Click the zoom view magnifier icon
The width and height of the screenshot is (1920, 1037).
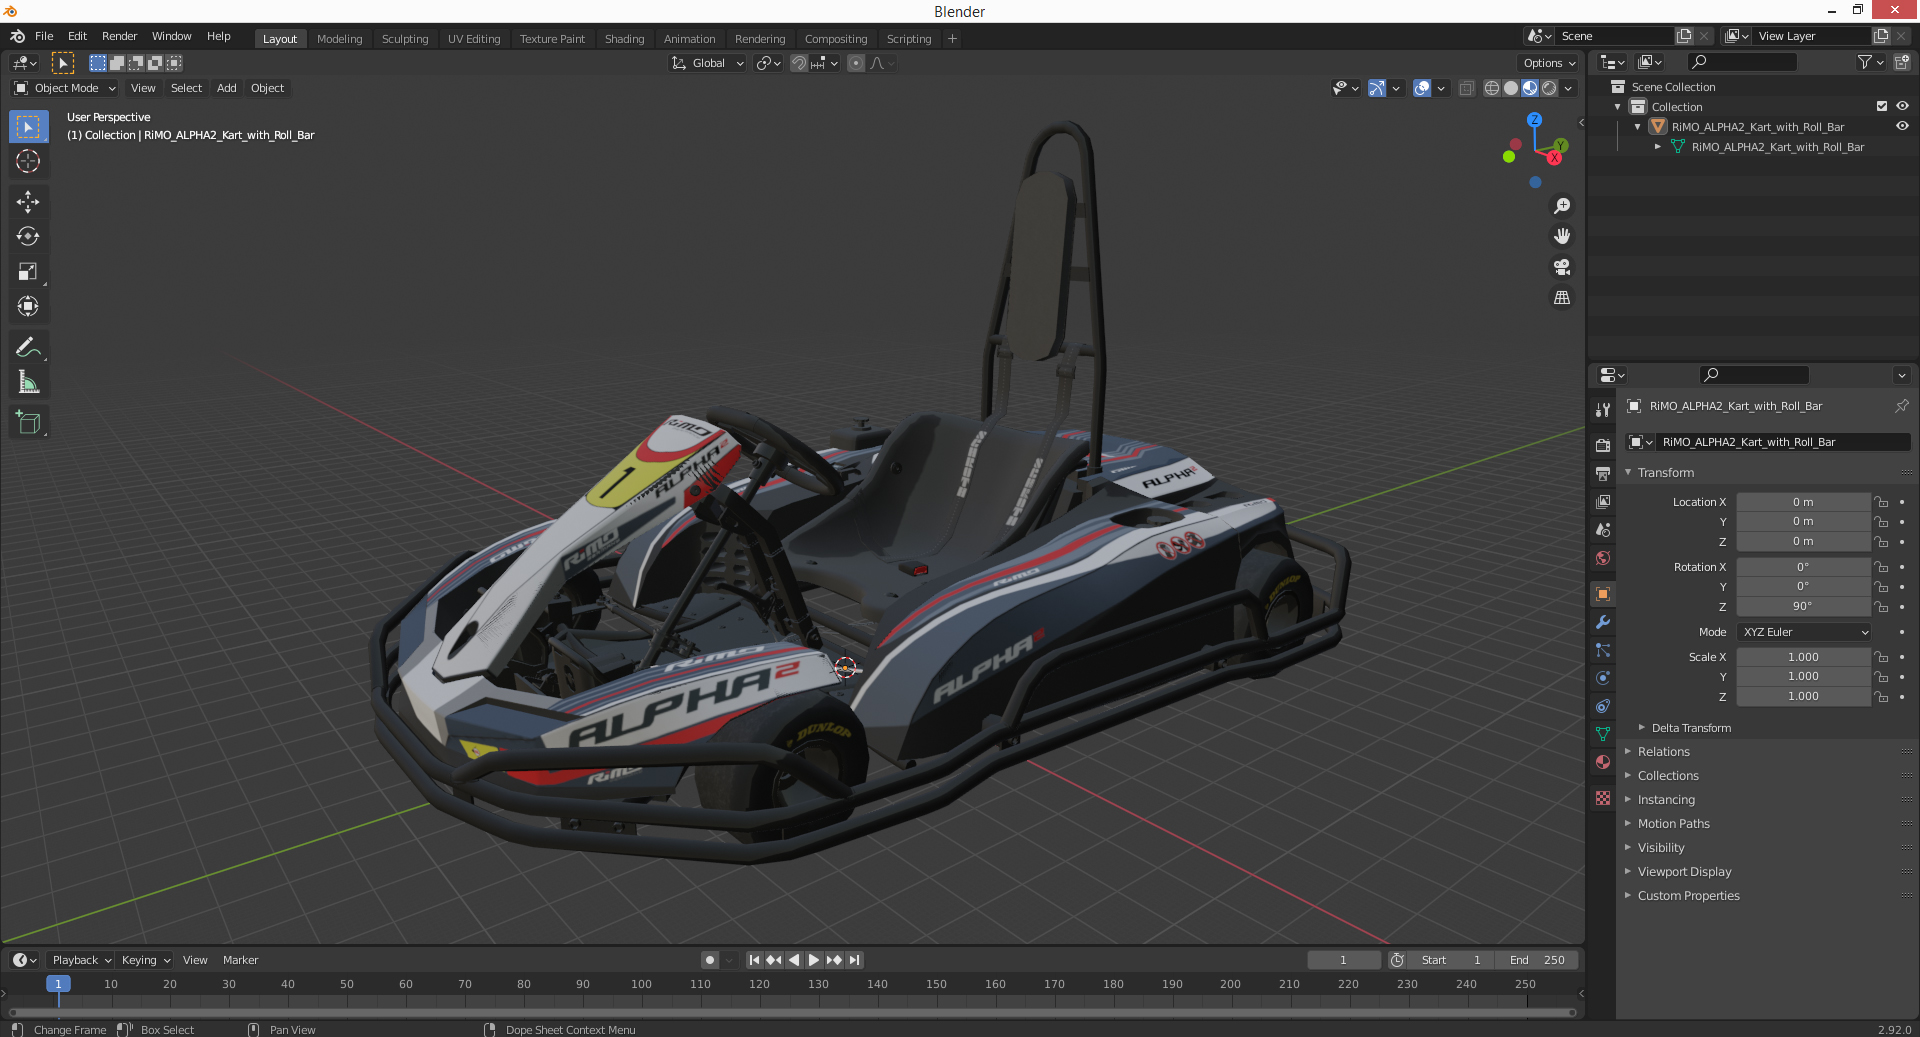point(1562,206)
